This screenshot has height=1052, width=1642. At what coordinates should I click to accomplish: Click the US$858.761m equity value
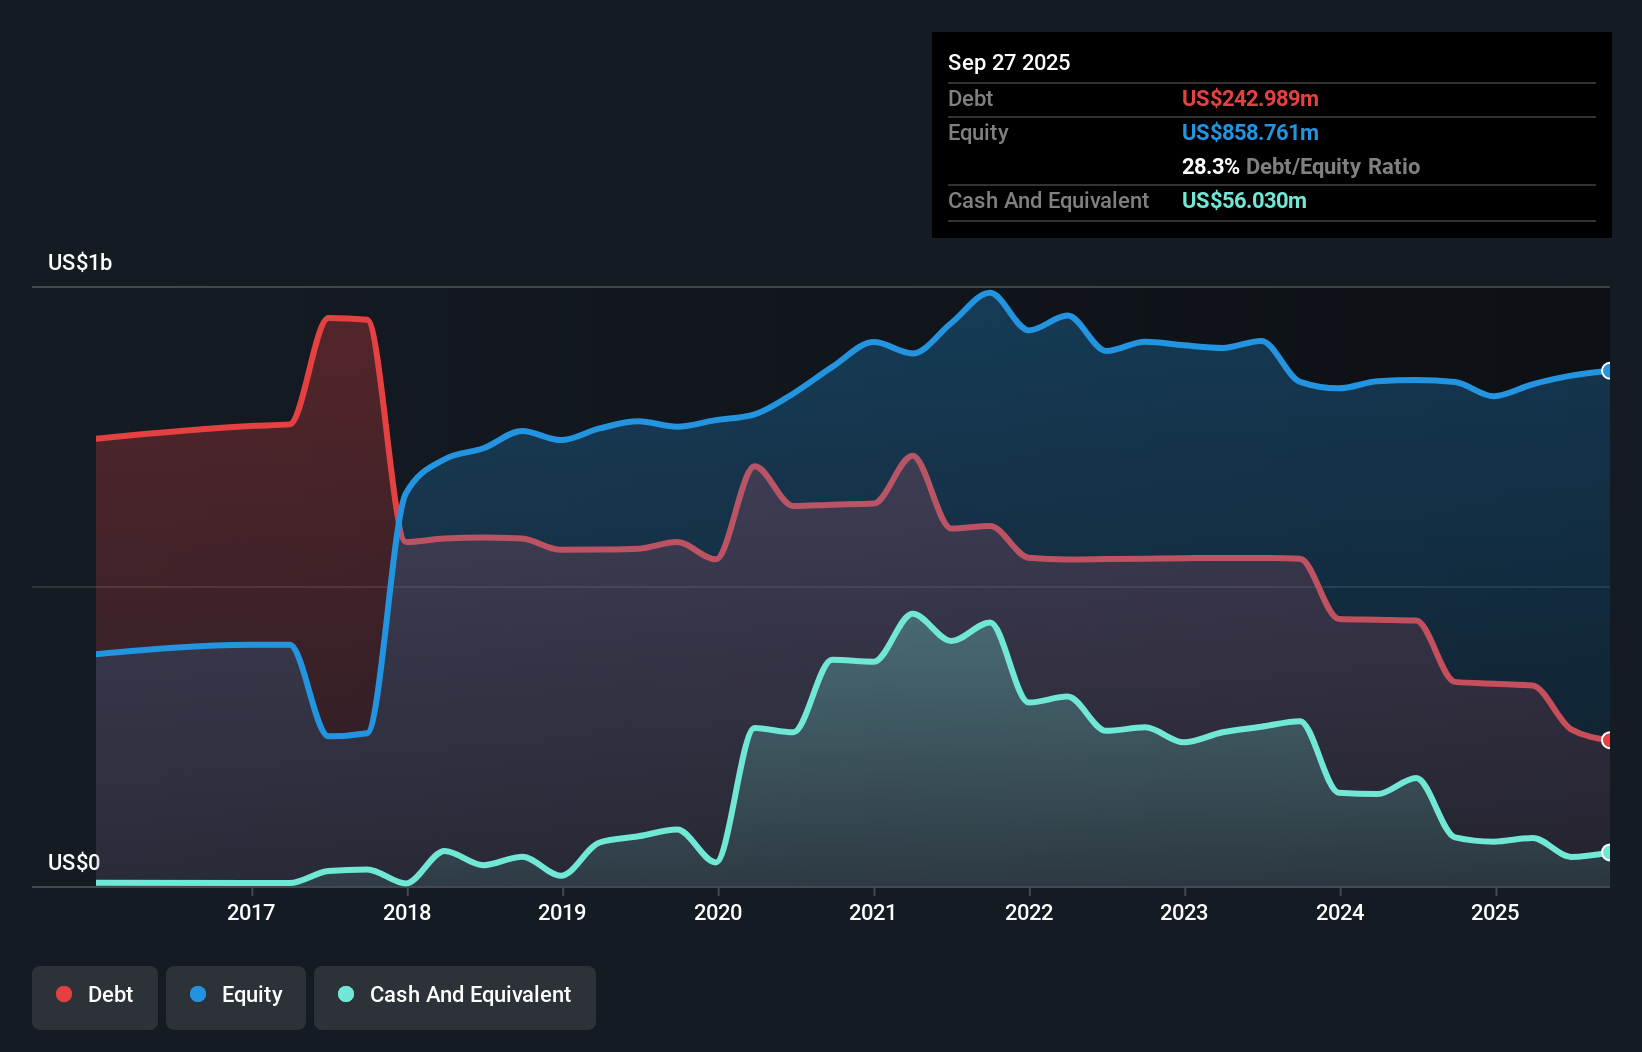click(x=1250, y=132)
